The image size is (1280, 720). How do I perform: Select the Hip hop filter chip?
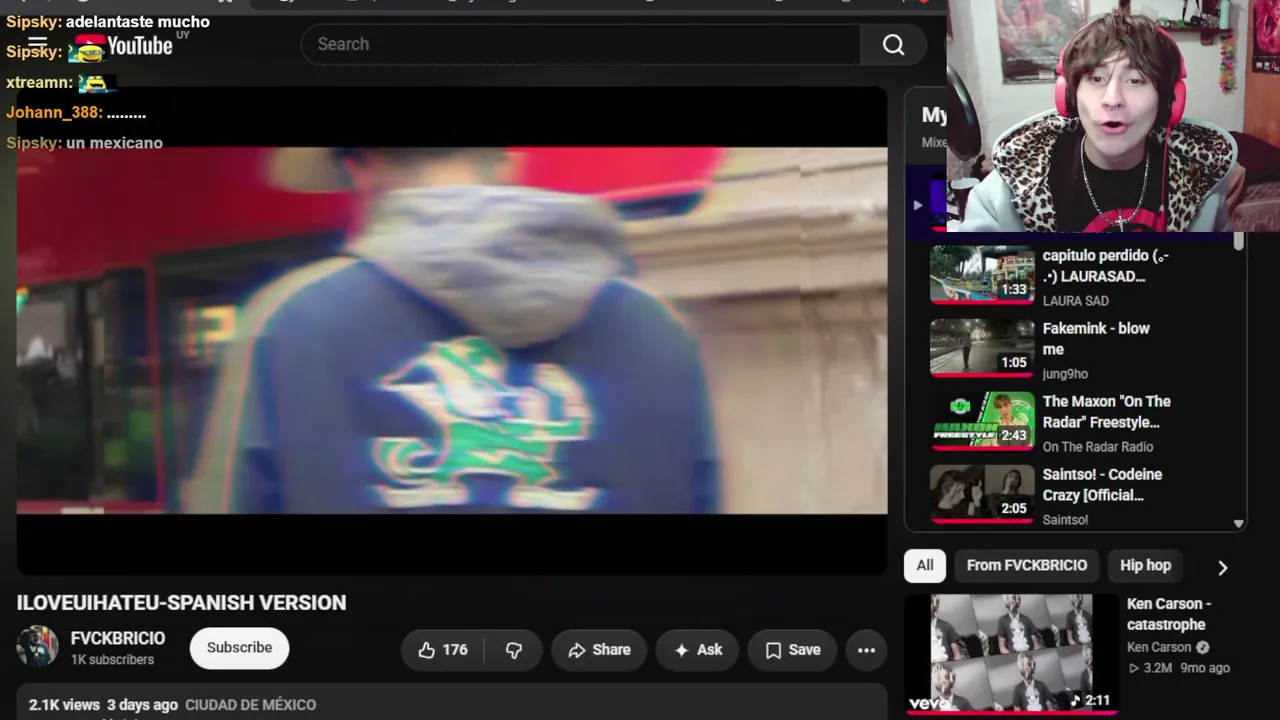[x=1145, y=565]
